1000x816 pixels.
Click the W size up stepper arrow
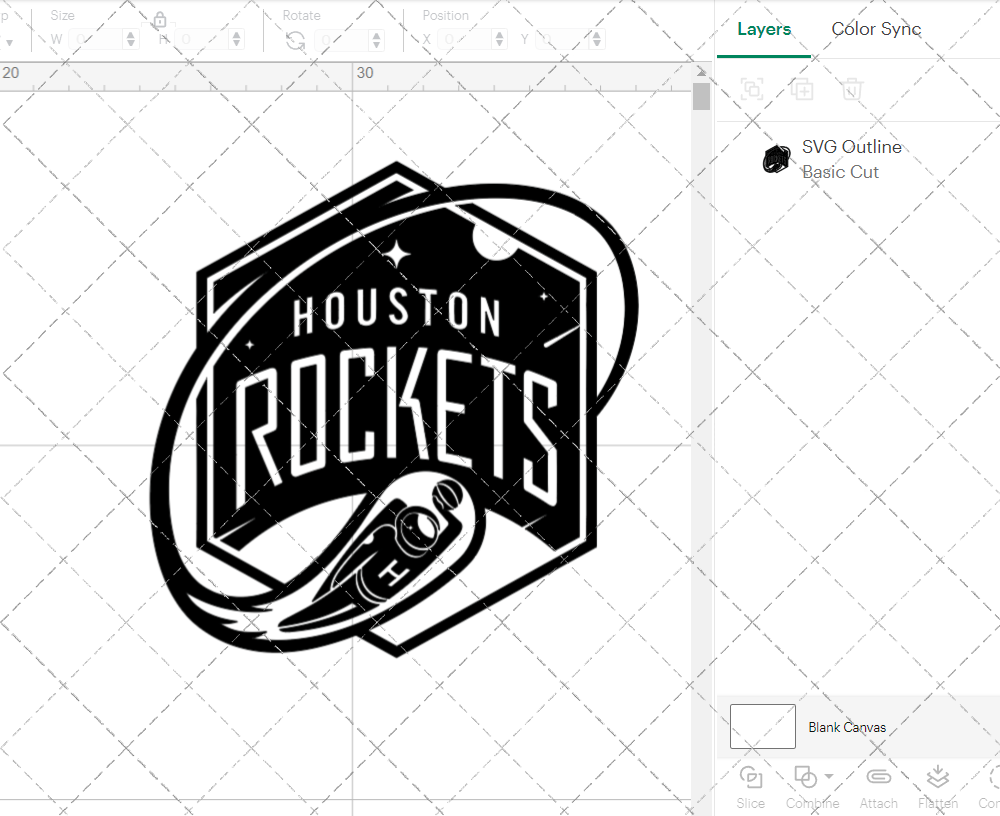[130, 34]
